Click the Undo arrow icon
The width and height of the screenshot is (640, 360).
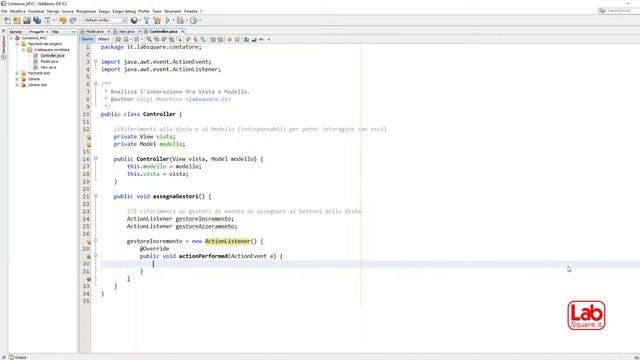62,20
